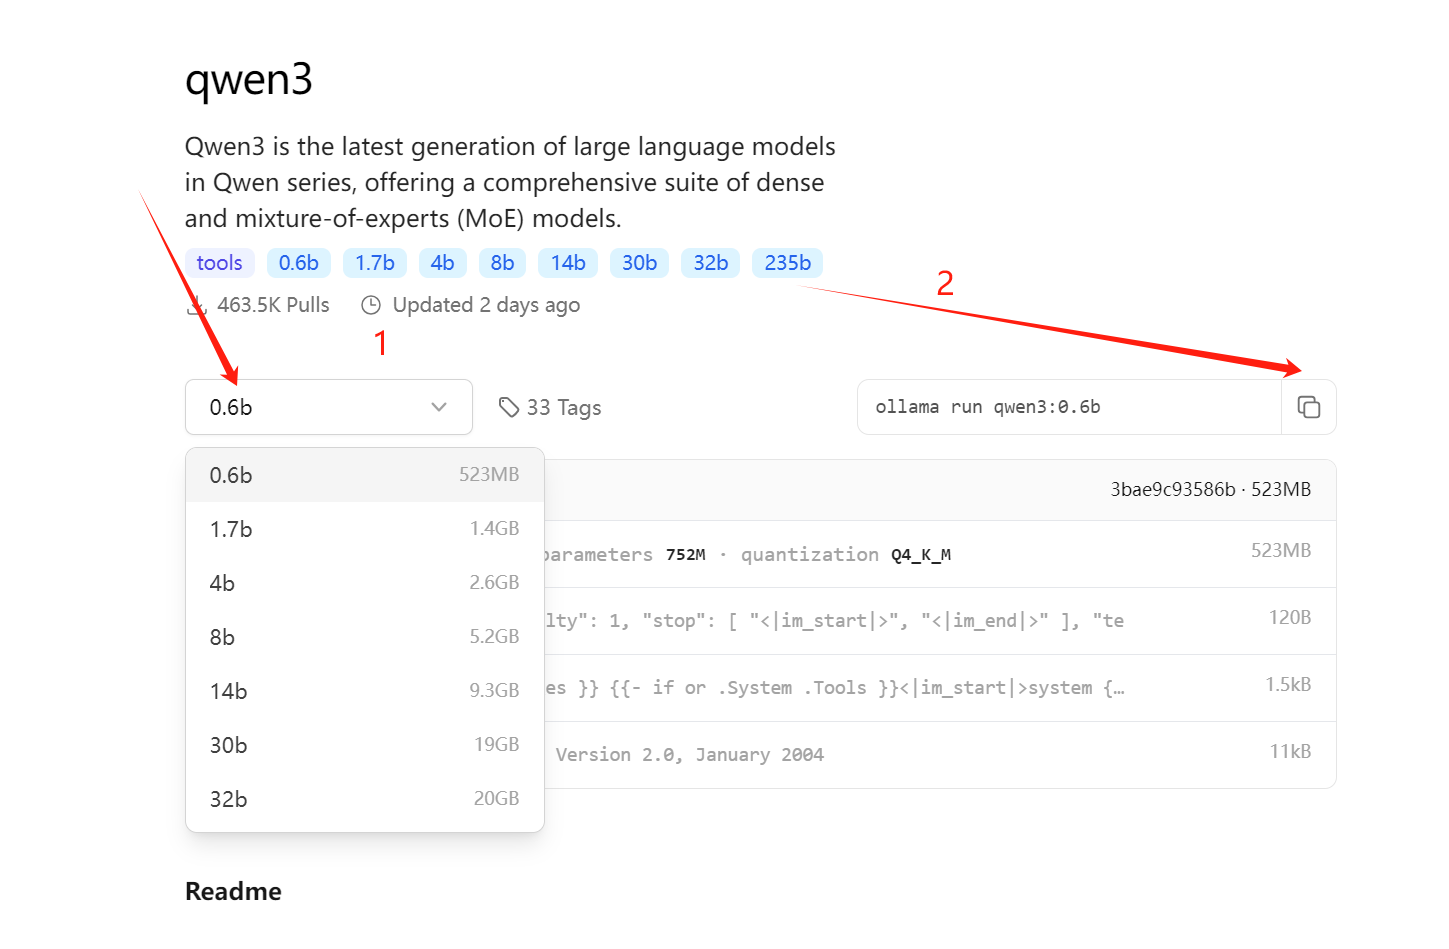Select the 0.6b 523MB option
1449x949 pixels.
(365, 475)
